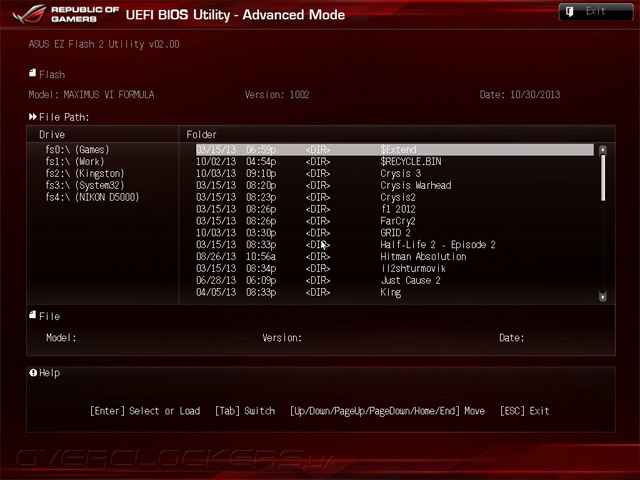Select drive fs3:\ (System32)
Image resolution: width=640 pixels, height=480 pixels.
pos(84,185)
